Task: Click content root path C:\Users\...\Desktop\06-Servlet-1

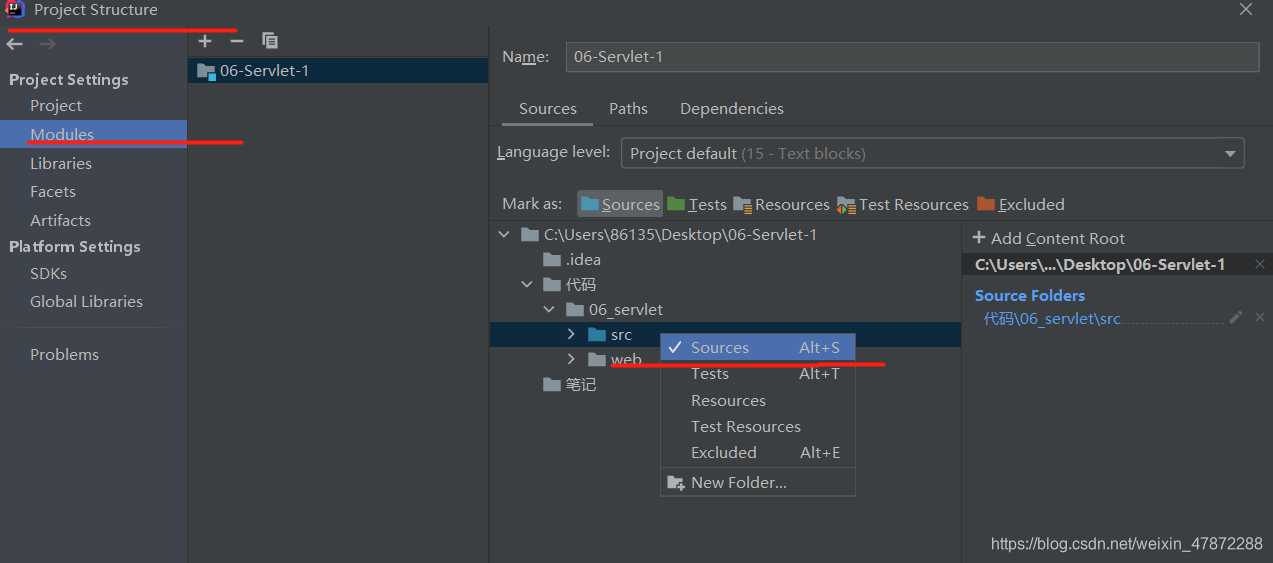Action: tap(1100, 264)
